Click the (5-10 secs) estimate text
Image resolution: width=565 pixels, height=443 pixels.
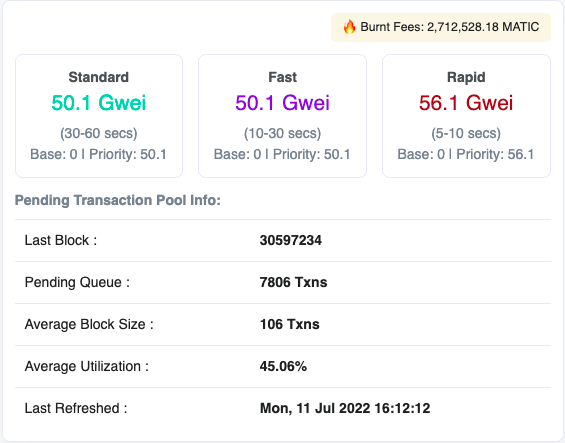tap(466, 133)
